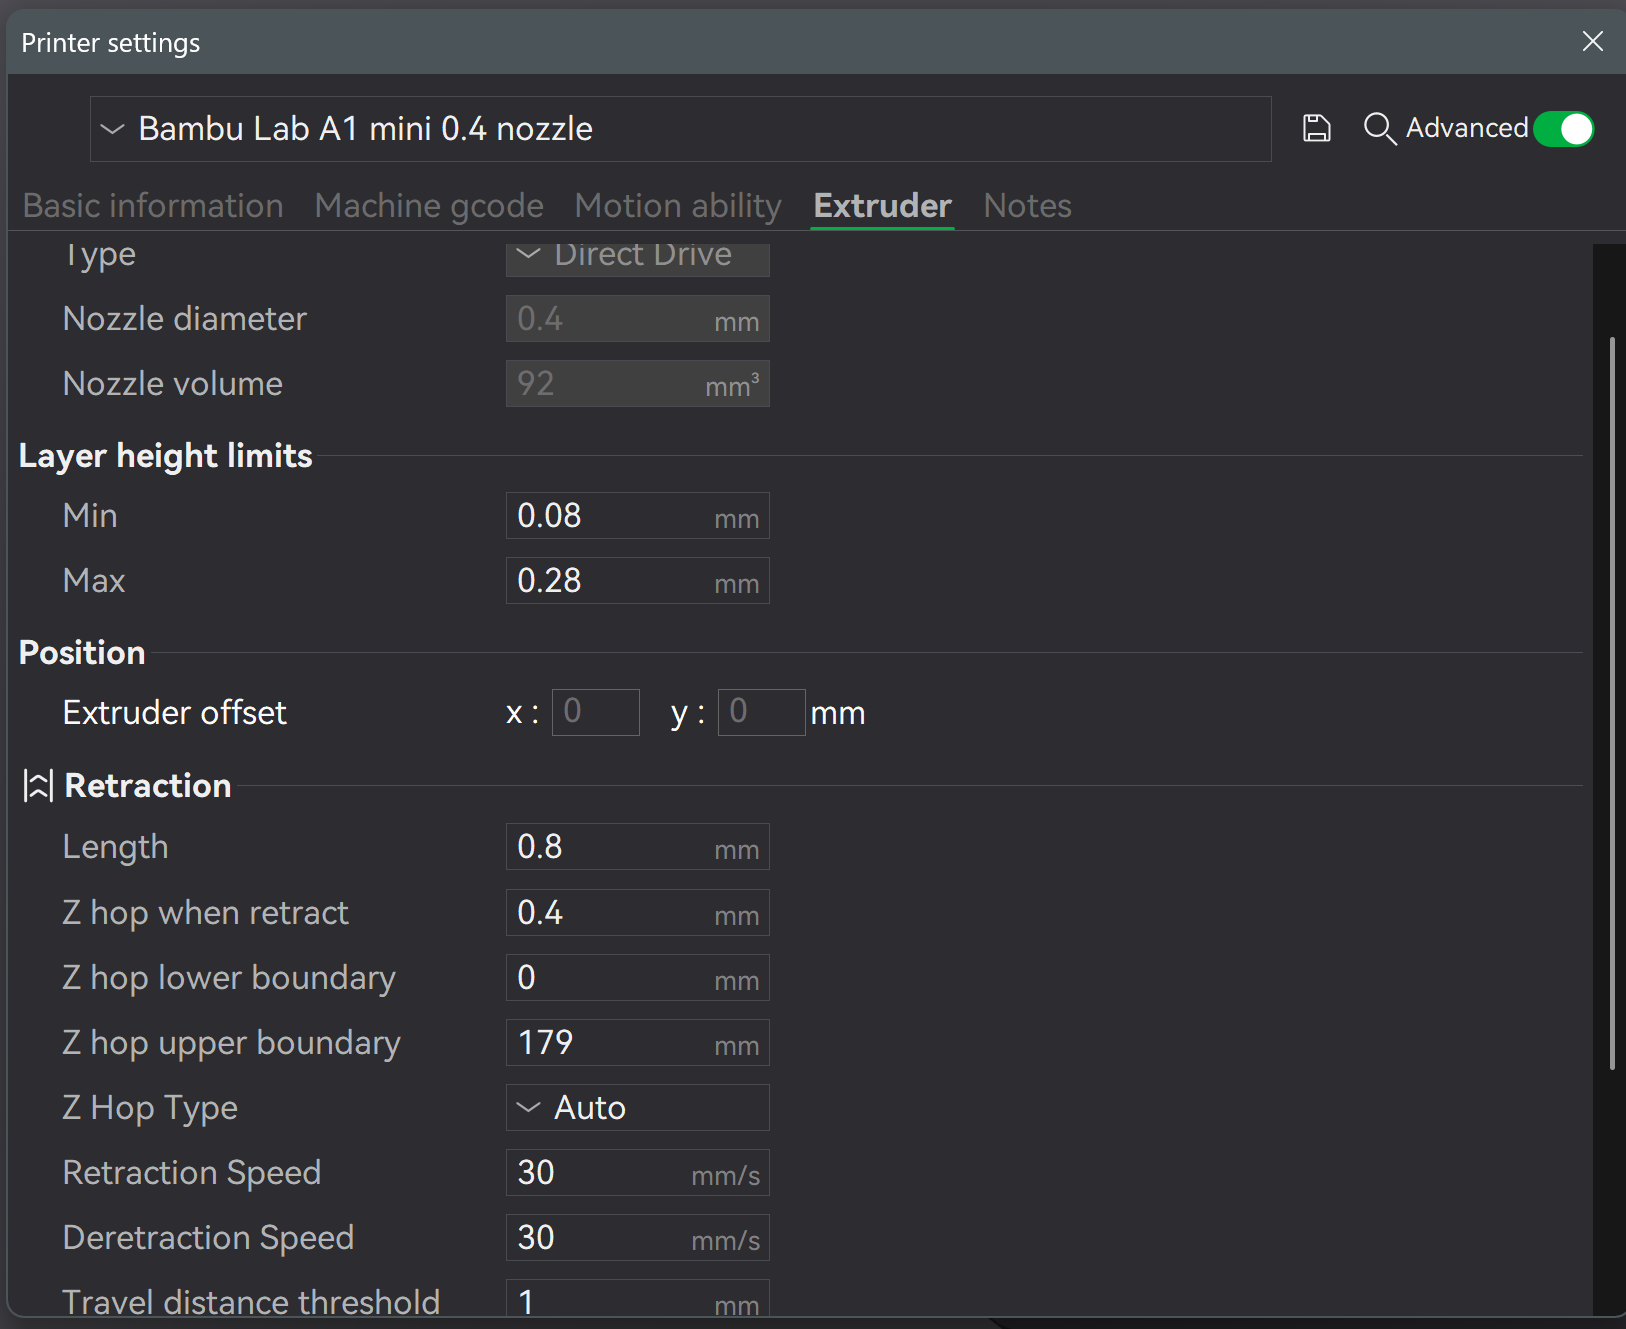Close the Printer settings dialog

(1593, 41)
